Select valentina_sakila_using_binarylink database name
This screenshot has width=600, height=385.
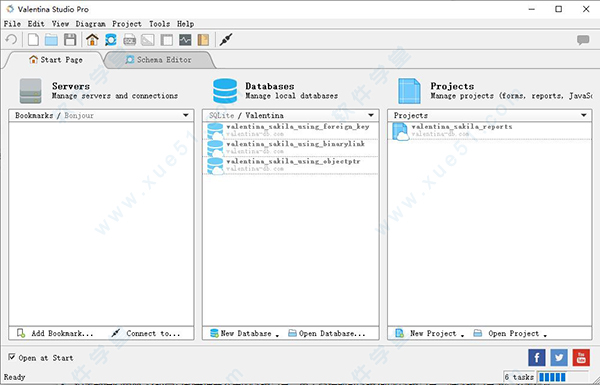(x=295, y=144)
